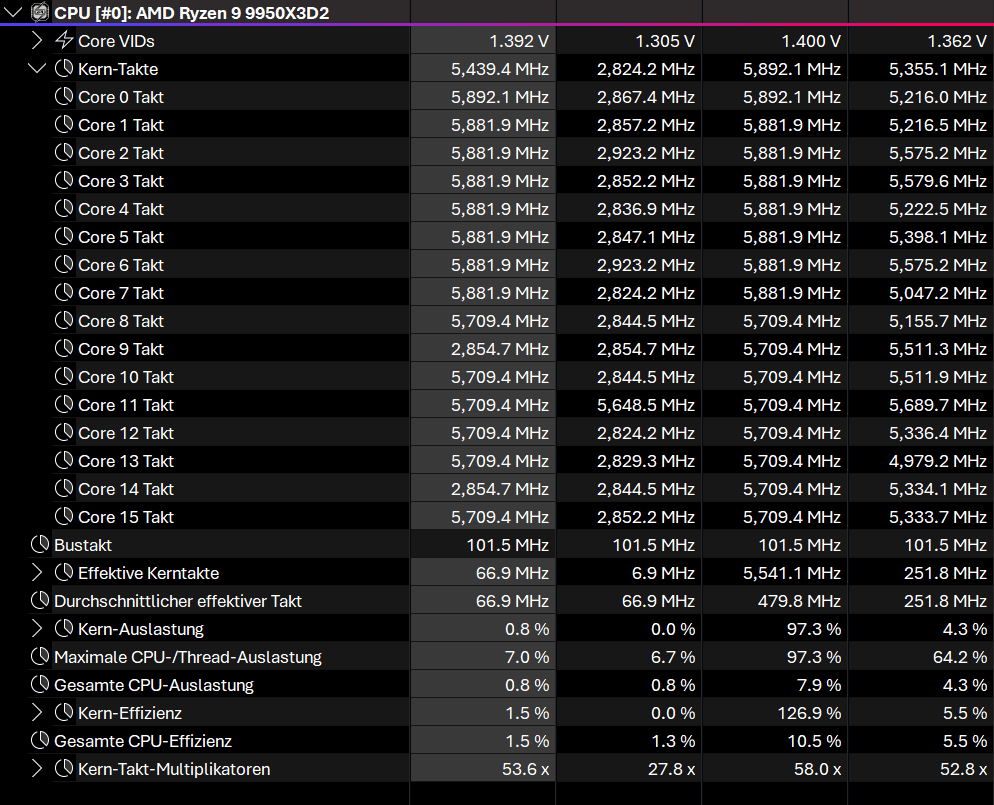Viewport: 994px width, 805px height.
Task: Select Maximale CPU-/Thread-Auslastung label
Action: 188,657
